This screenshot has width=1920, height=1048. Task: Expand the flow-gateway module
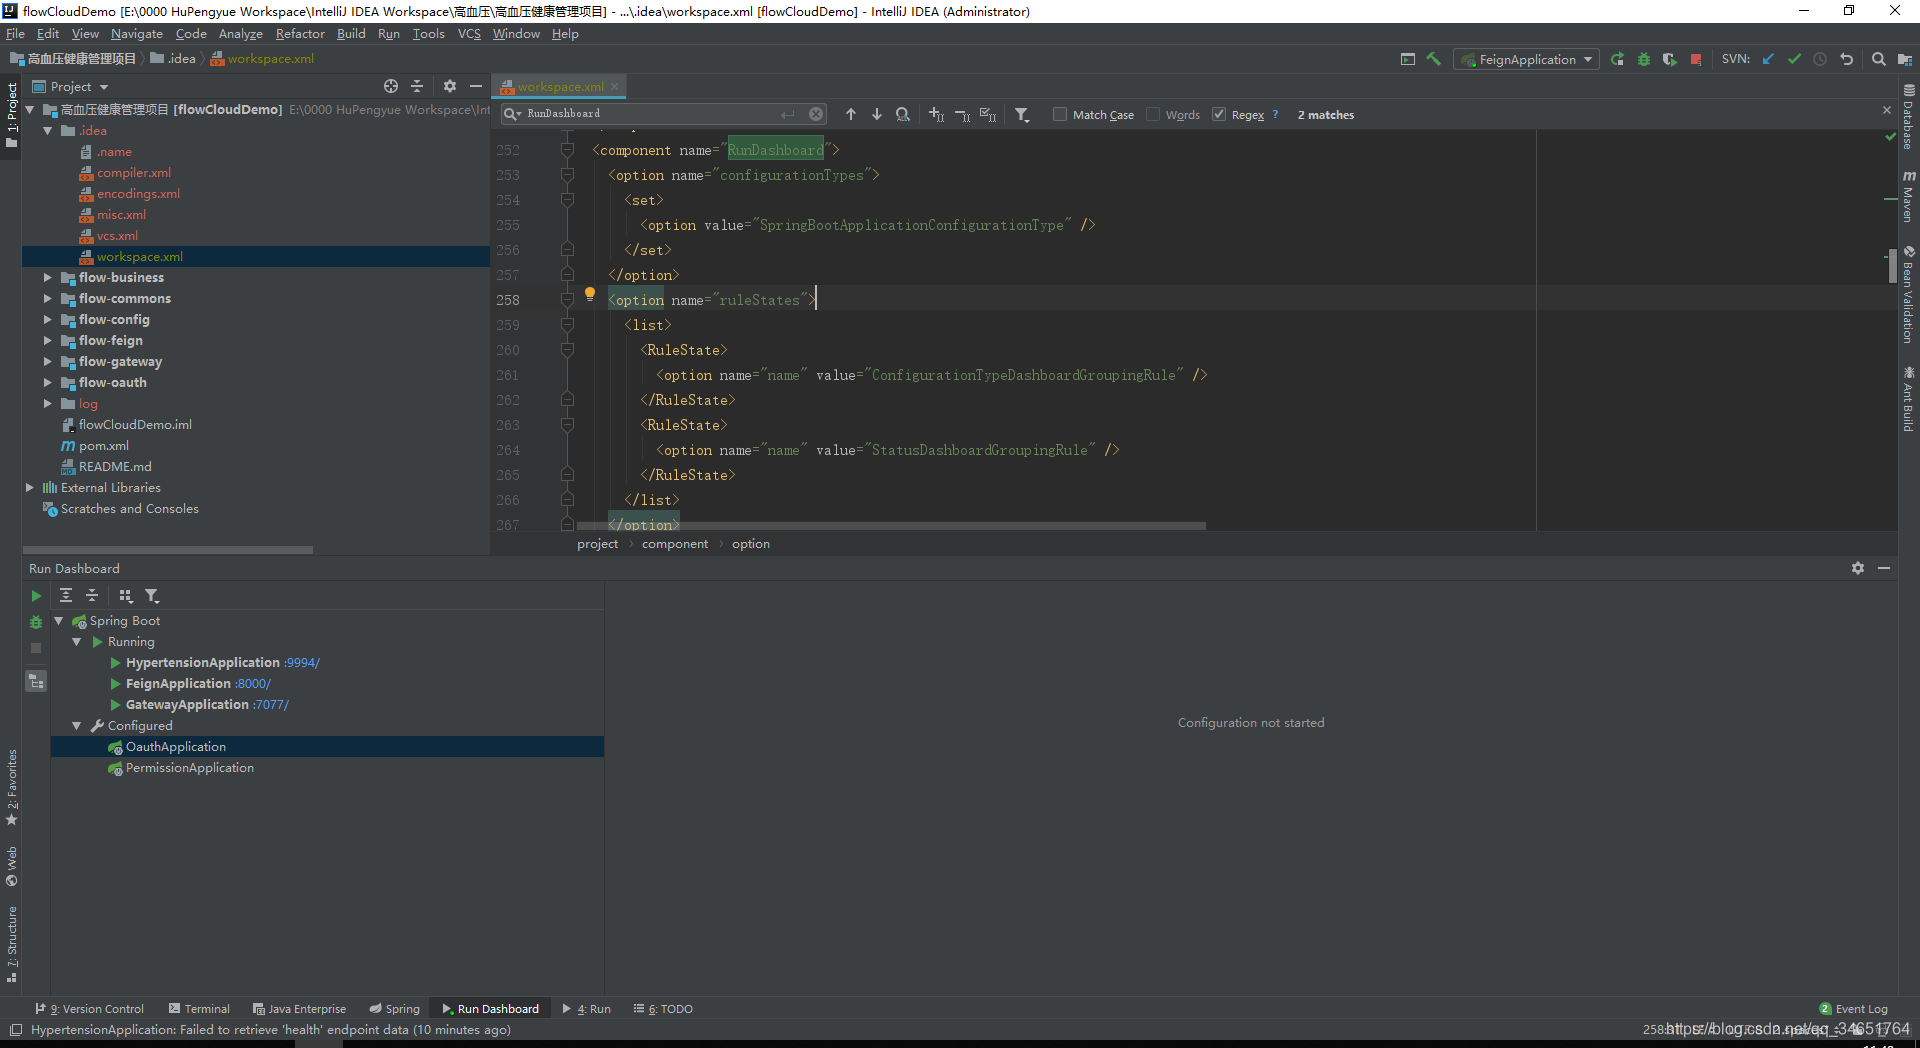click(x=47, y=361)
